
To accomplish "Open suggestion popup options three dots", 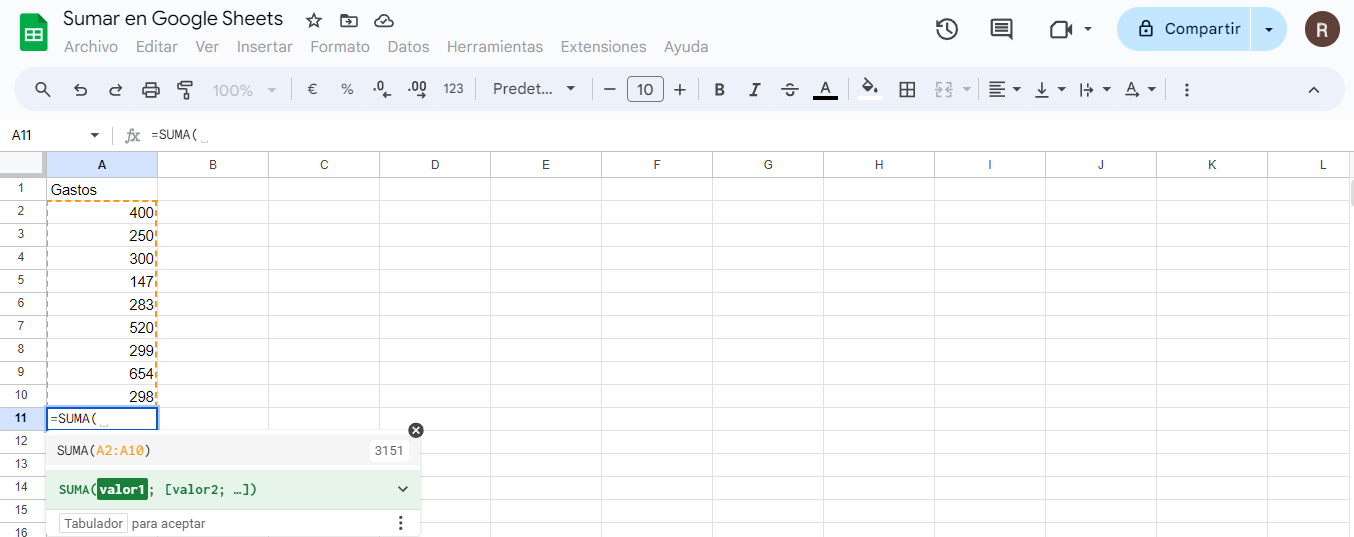I will coord(400,523).
